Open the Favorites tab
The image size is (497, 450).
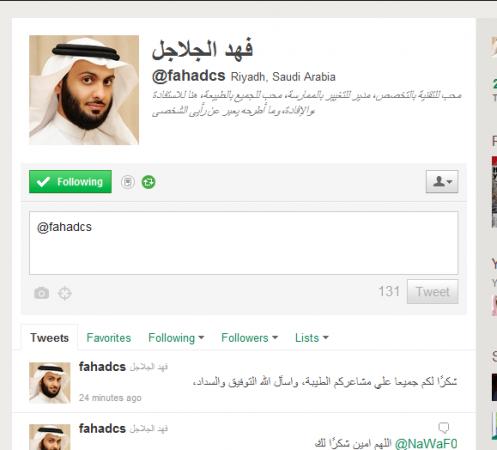coord(109,338)
